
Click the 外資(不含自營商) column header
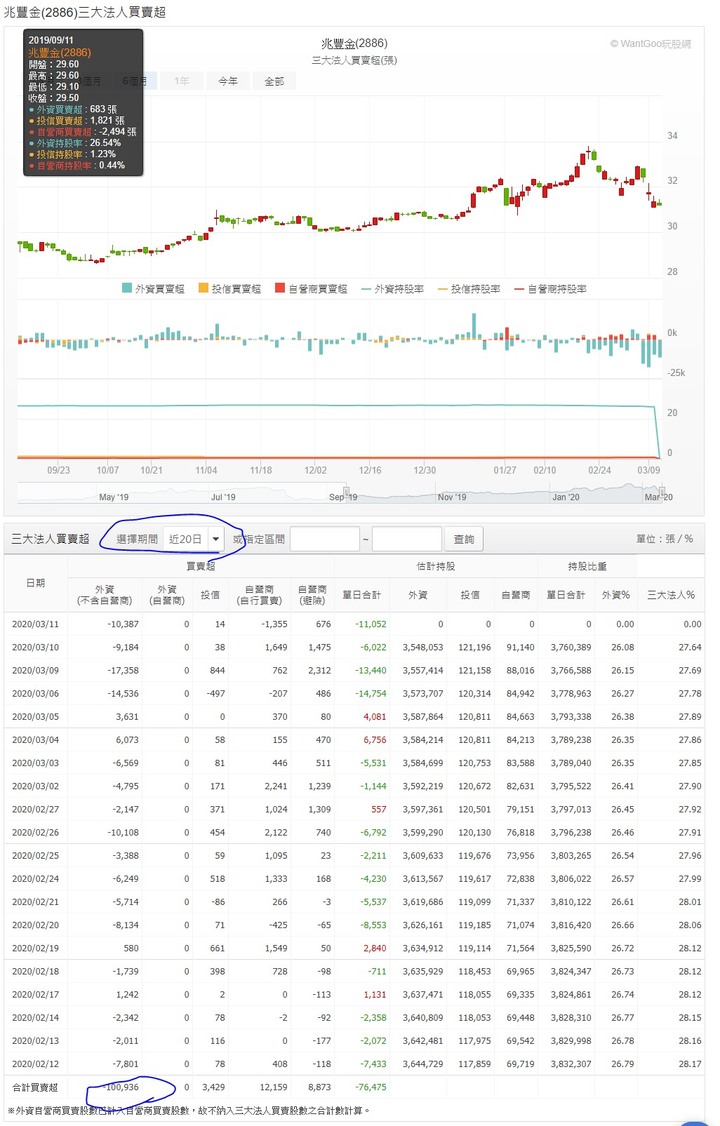[105, 595]
